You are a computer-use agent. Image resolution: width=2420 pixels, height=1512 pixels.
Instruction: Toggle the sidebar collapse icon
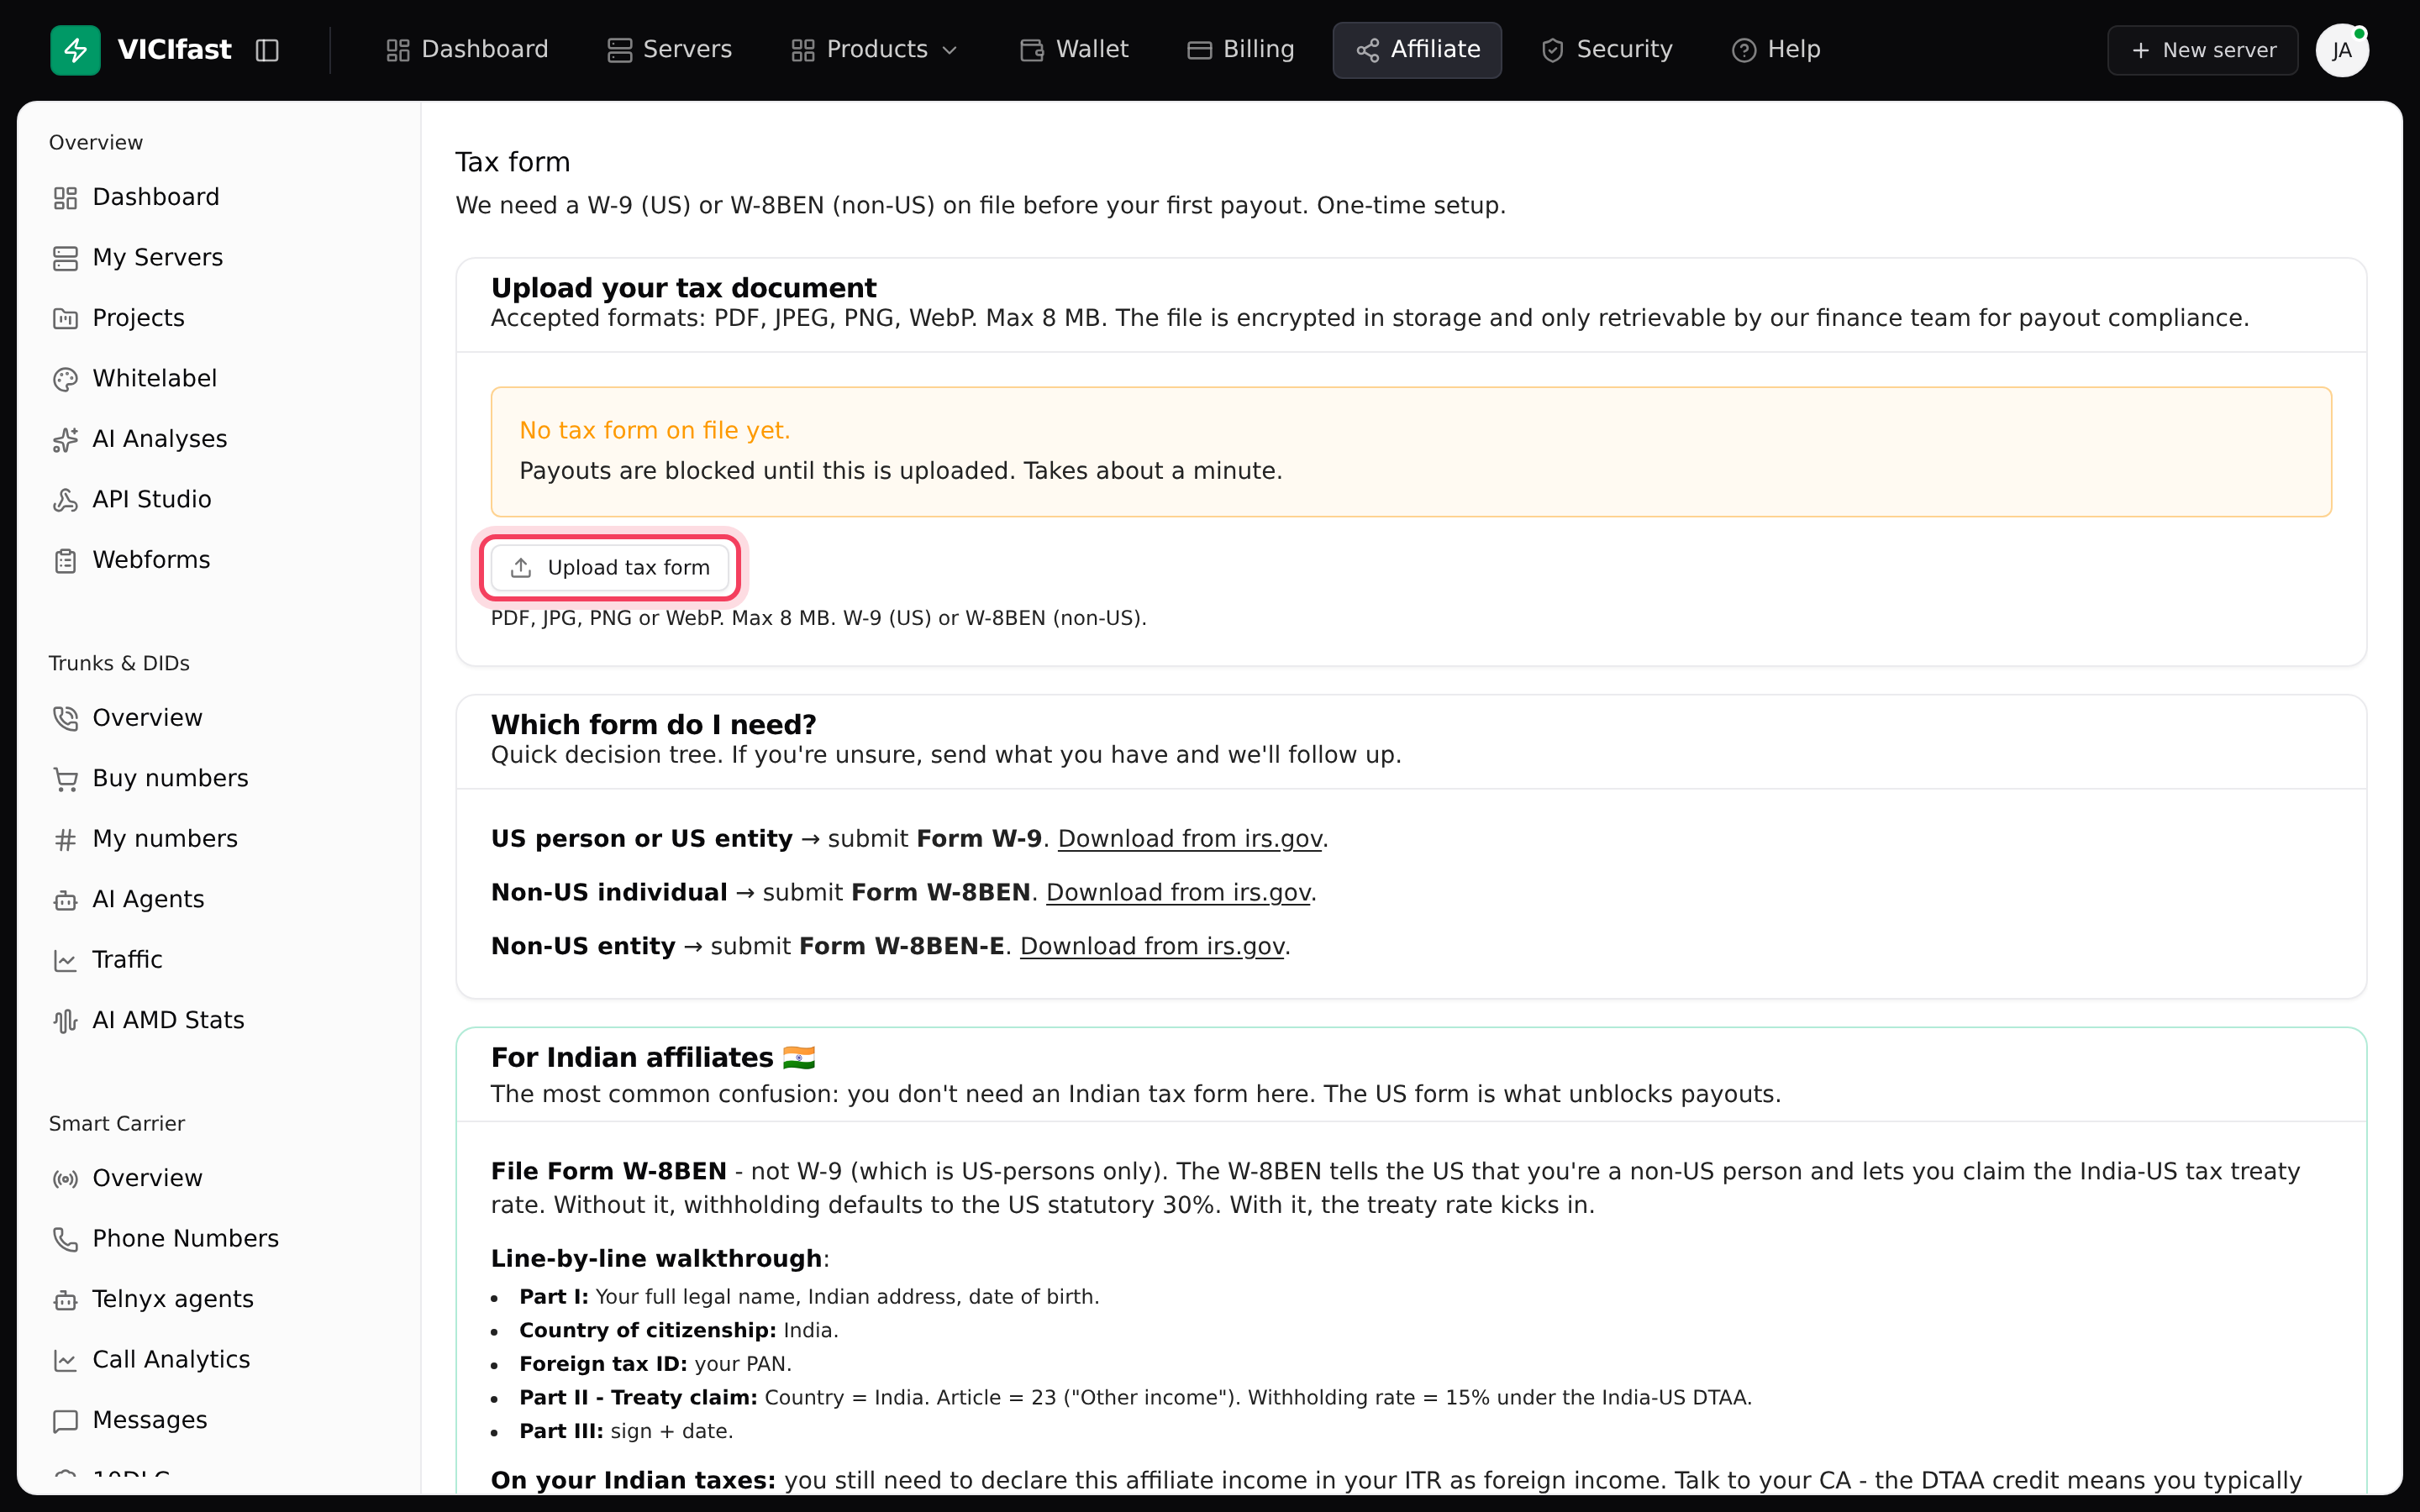pos(267,50)
